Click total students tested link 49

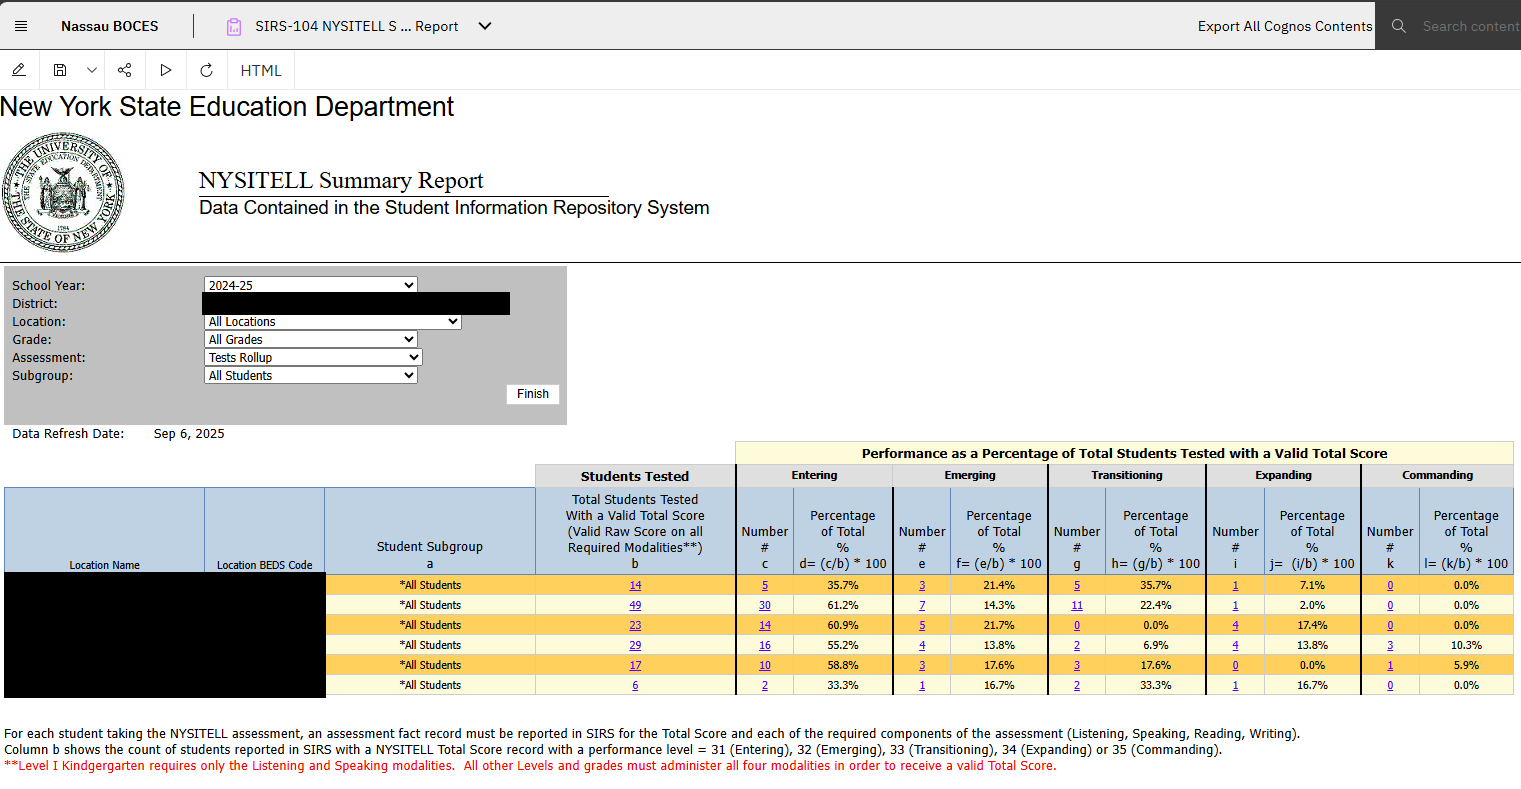[635, 605]
